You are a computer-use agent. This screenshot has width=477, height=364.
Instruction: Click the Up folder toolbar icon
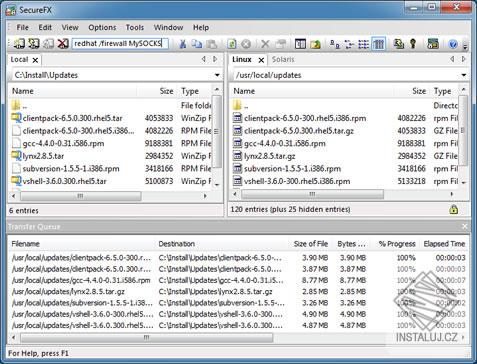tap(315, 44)
